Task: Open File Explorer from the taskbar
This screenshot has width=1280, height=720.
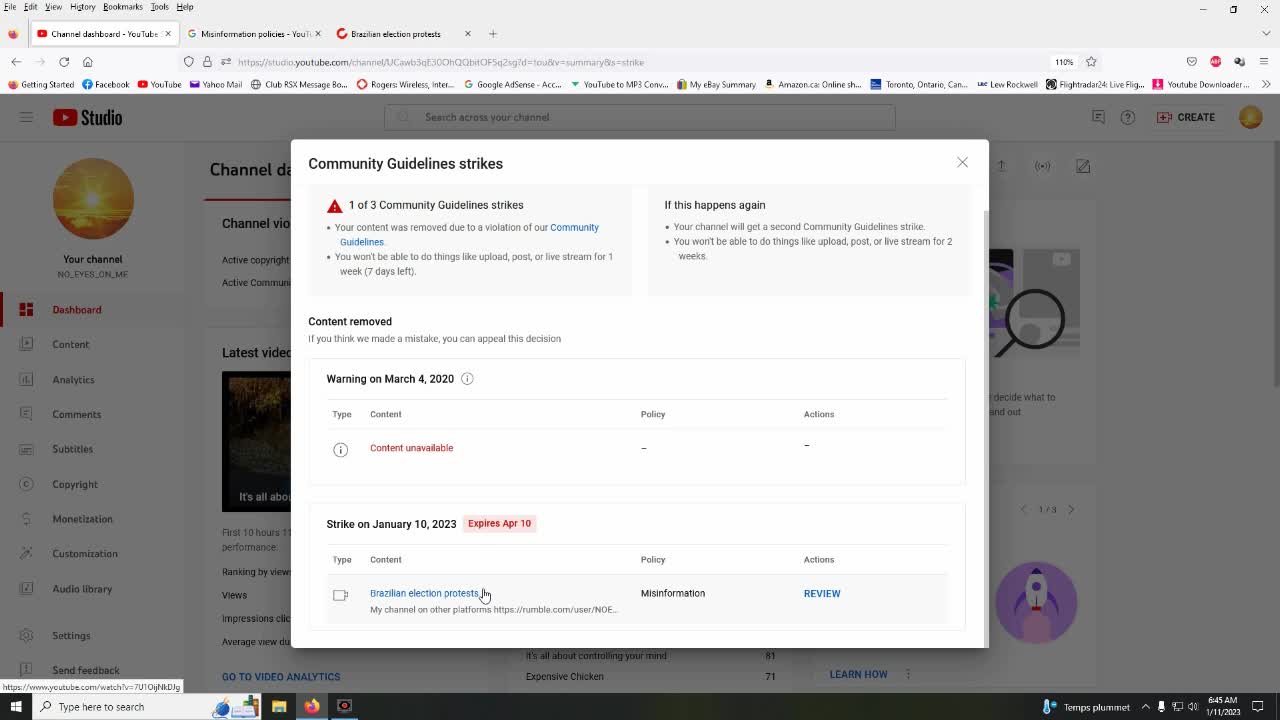Action: tap(279, 706)
